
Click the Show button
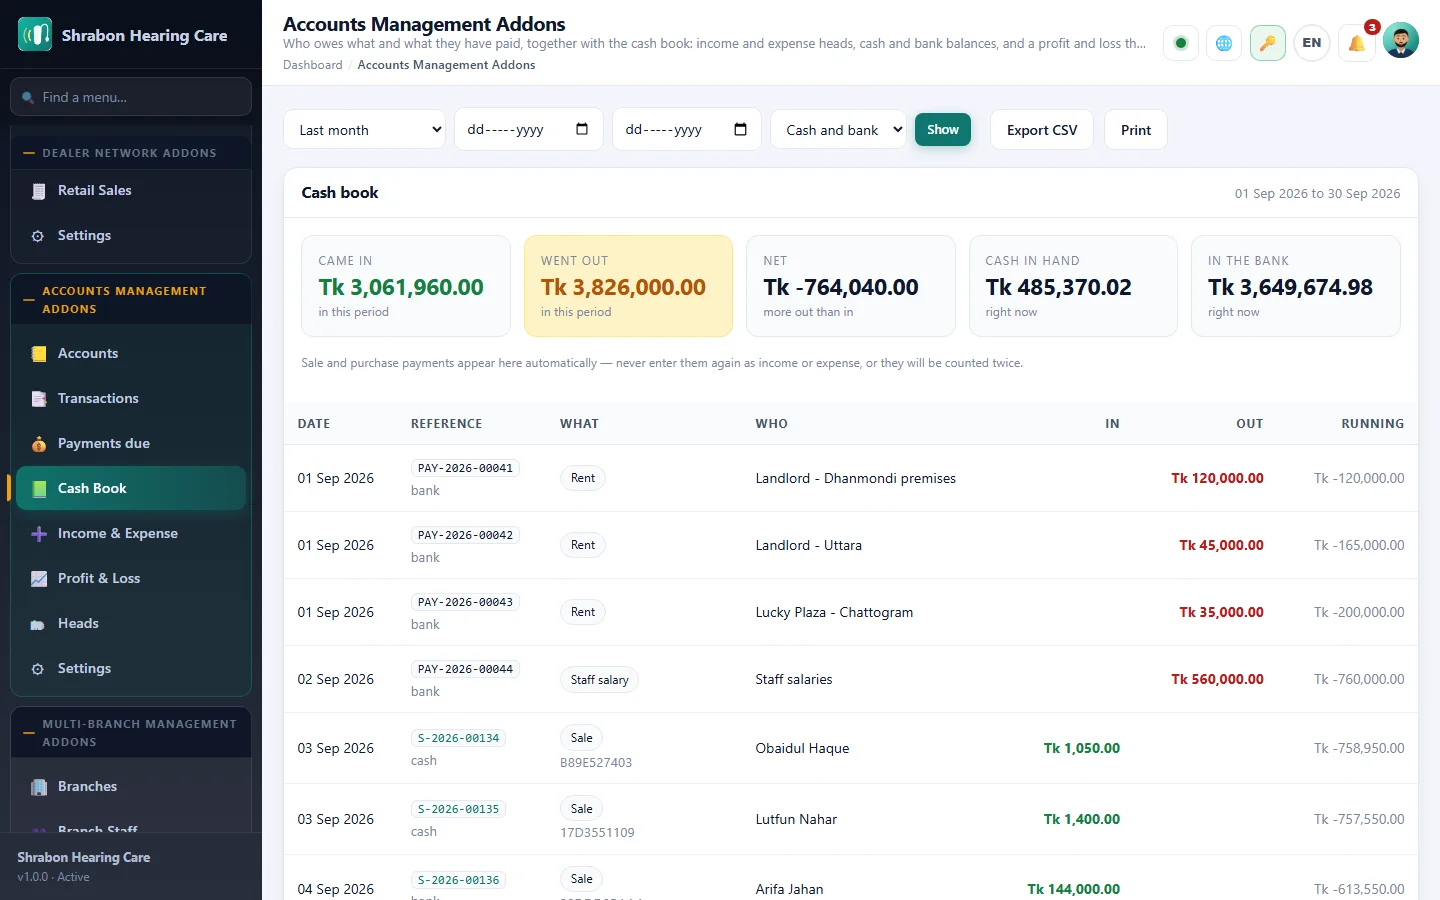[x=943, y=129]
